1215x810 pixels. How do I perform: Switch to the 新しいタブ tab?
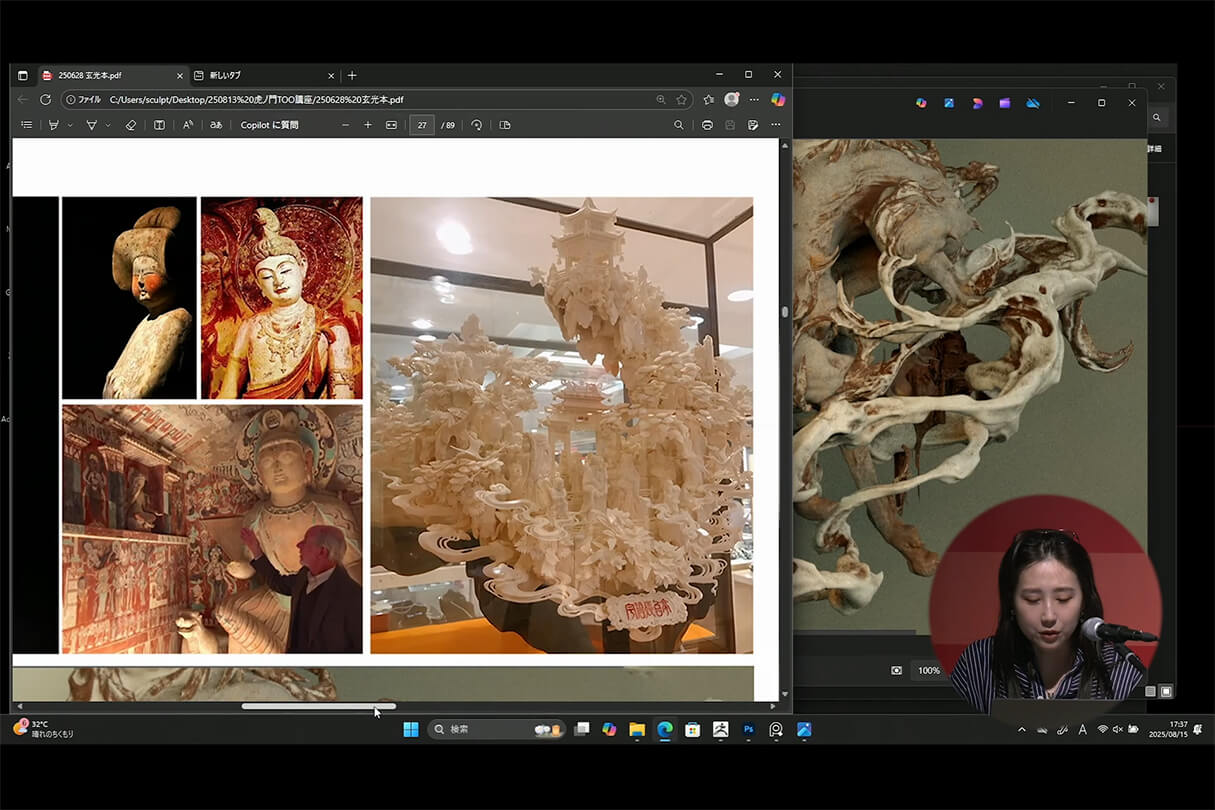225,75
